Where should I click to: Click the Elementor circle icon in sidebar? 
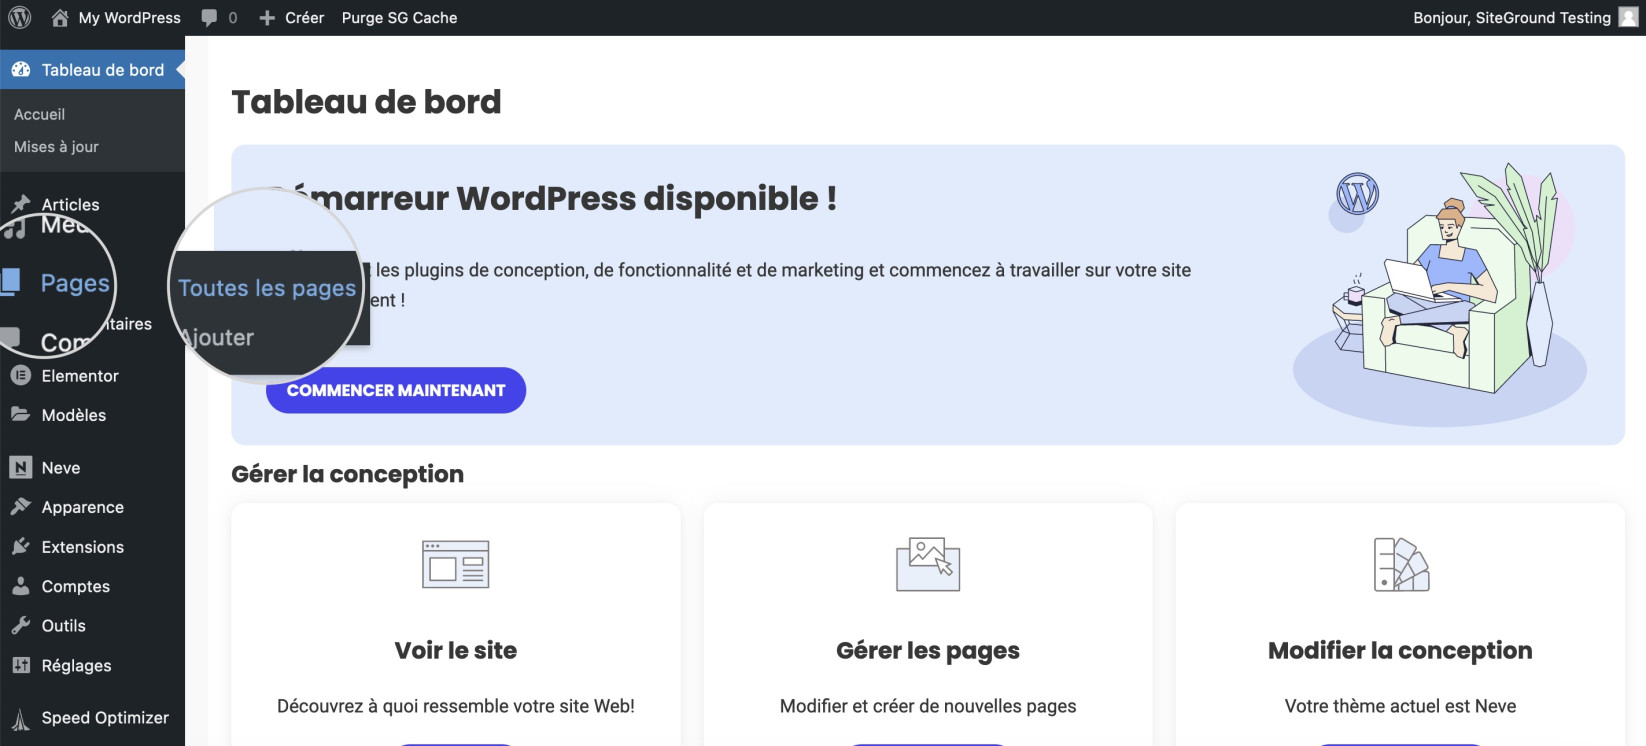(x=21, y=376)
